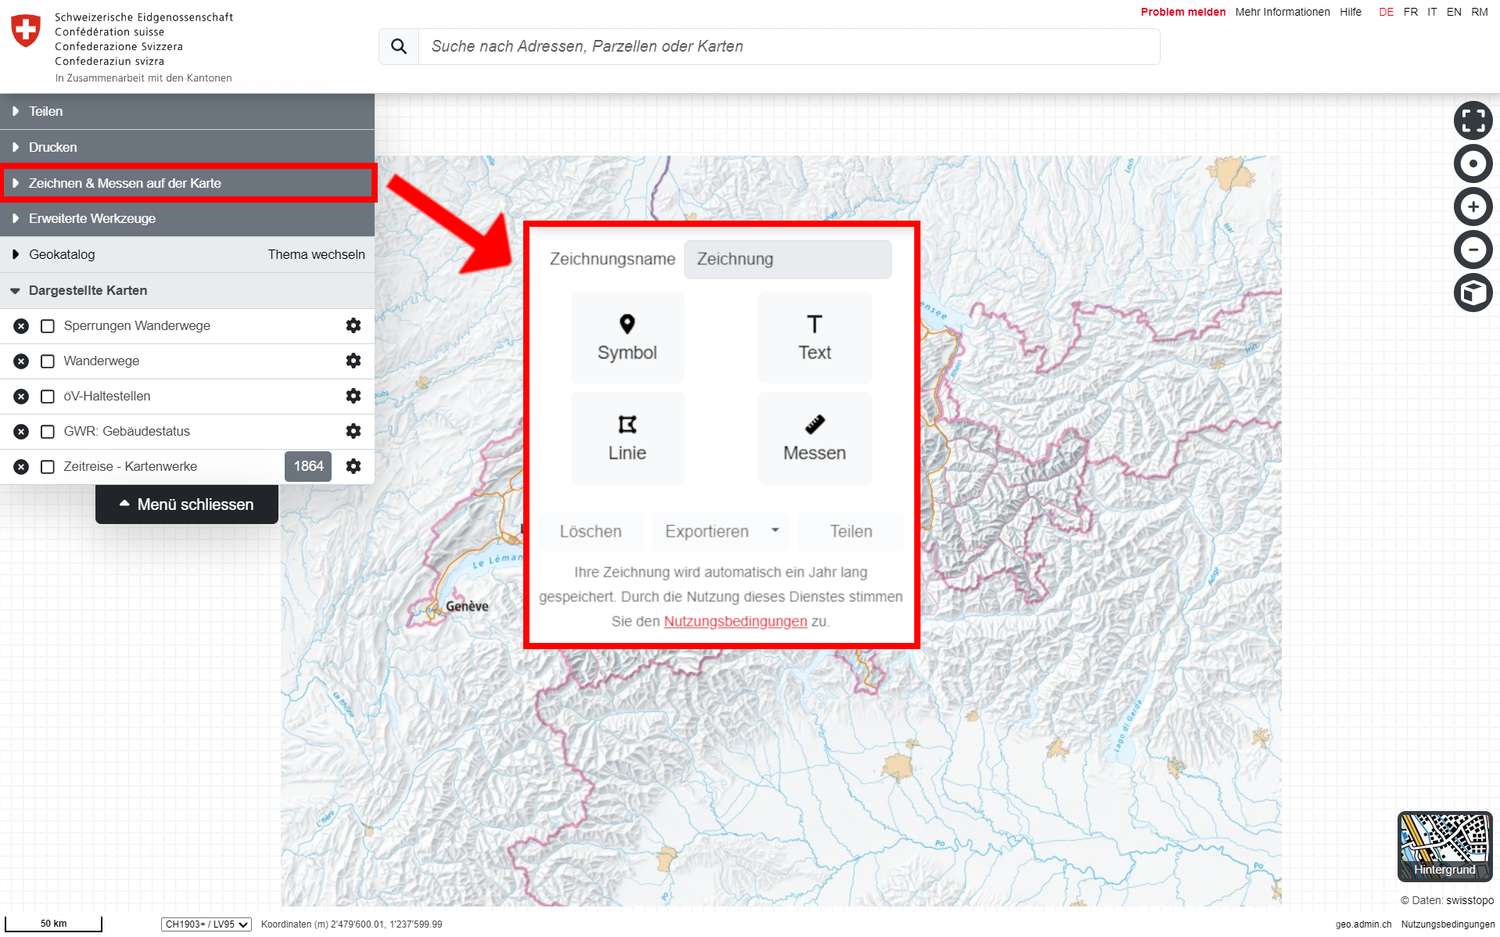Check the Zeitreise - Kartenwerke layer
1500x937 pixels.
click(x=47, y=467)
